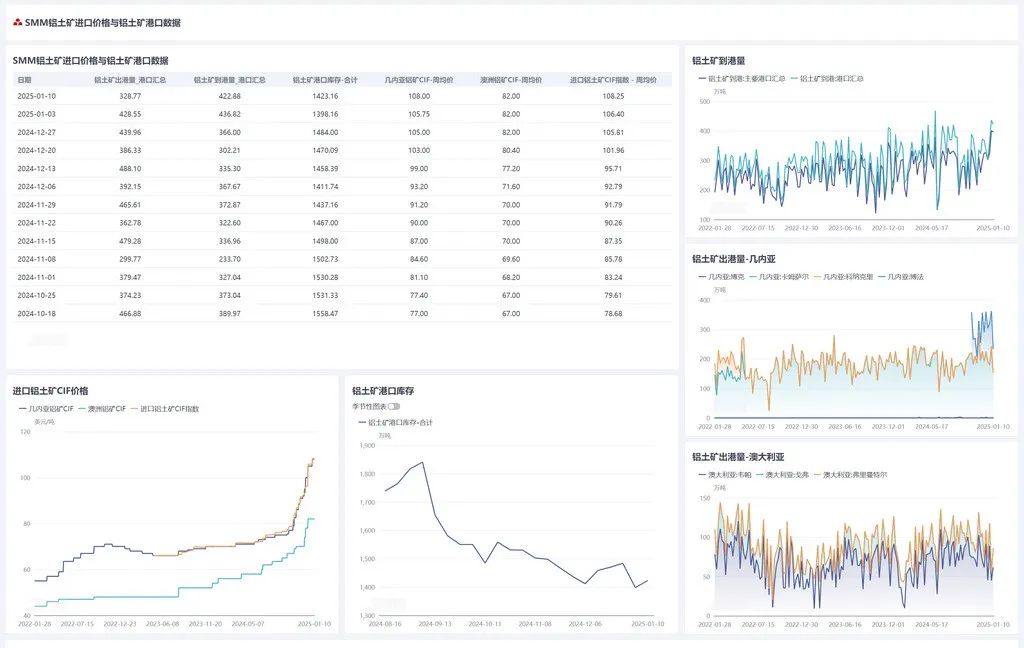The width and height of the screenshot is (1024, 648).
Task: Select the 2024-10-18 date cell
Action: tap(37, 313)
